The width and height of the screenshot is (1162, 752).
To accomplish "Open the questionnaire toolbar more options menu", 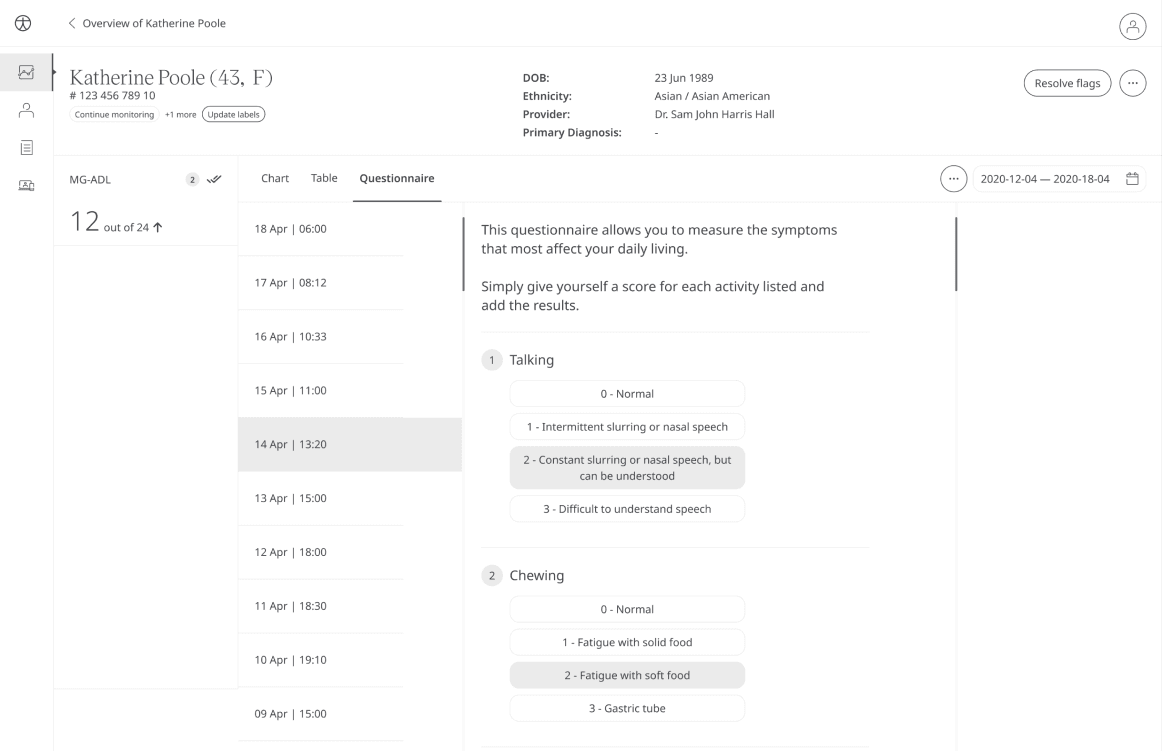I will pos(954,179).
